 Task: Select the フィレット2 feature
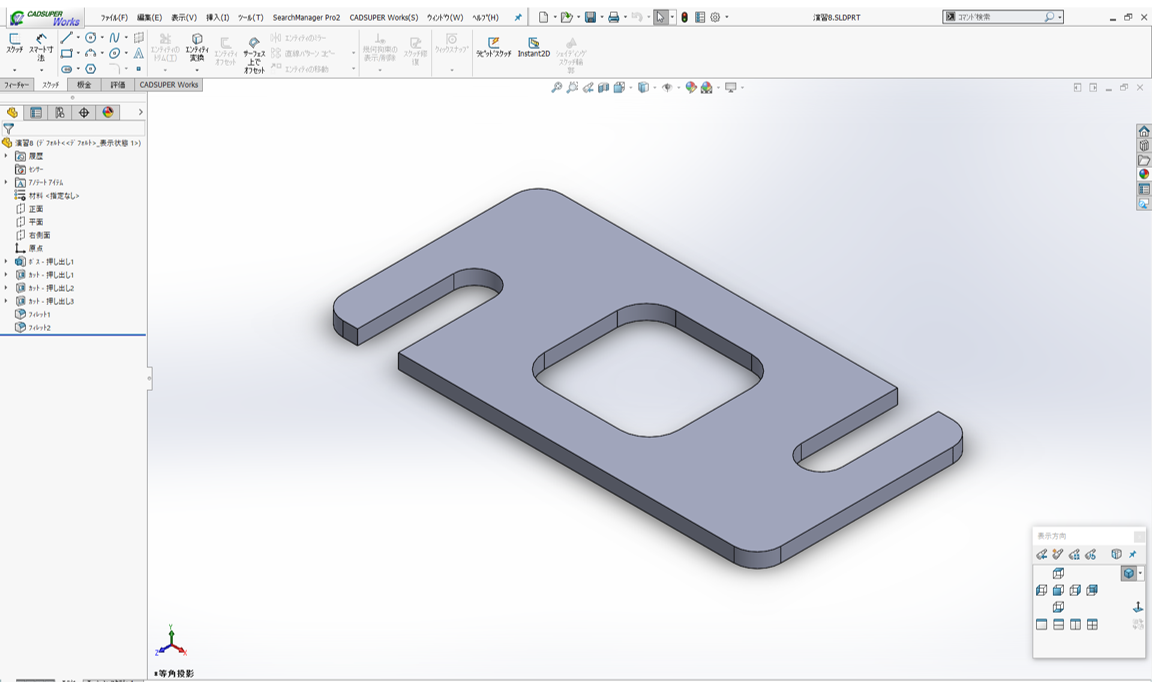click(33, 328)
